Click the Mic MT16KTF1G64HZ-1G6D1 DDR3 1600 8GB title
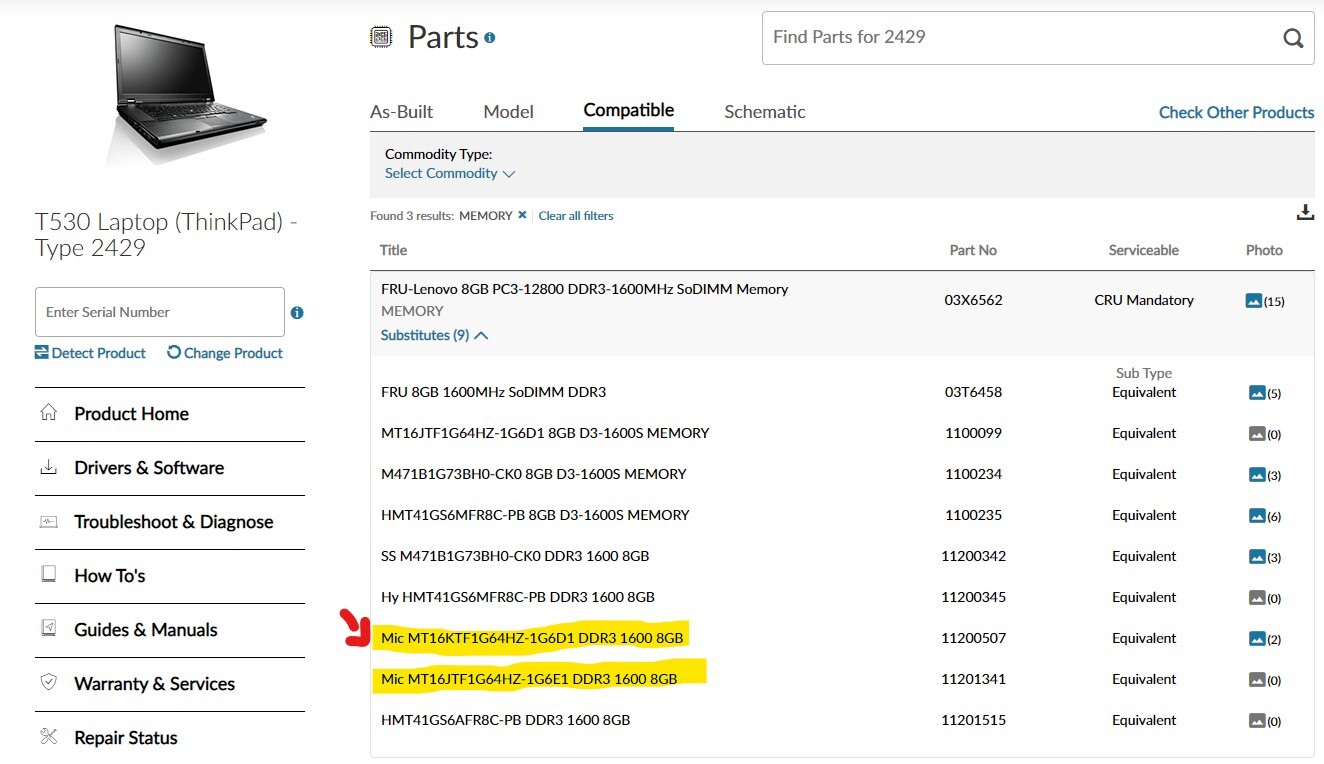The width and height of the screenshot is (1324, 764). (x=532, y=638)
